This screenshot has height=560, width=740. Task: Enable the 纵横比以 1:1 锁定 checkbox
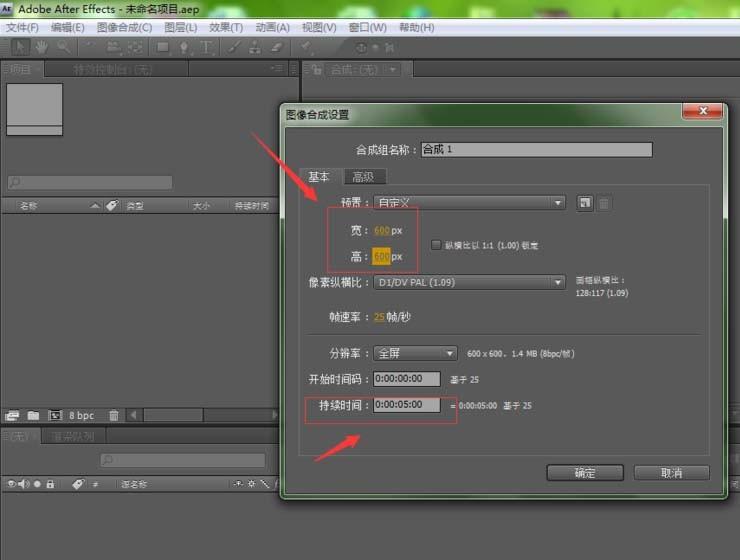click(436, 244)
